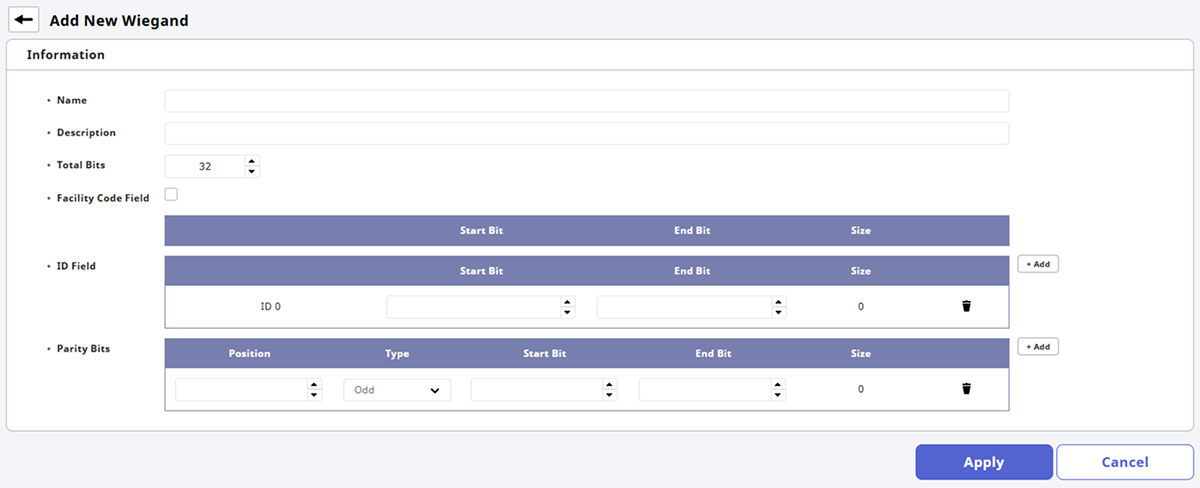Focus the Name text field
Viewport: 1200px width, 488px height.
(x=586, y=101)
